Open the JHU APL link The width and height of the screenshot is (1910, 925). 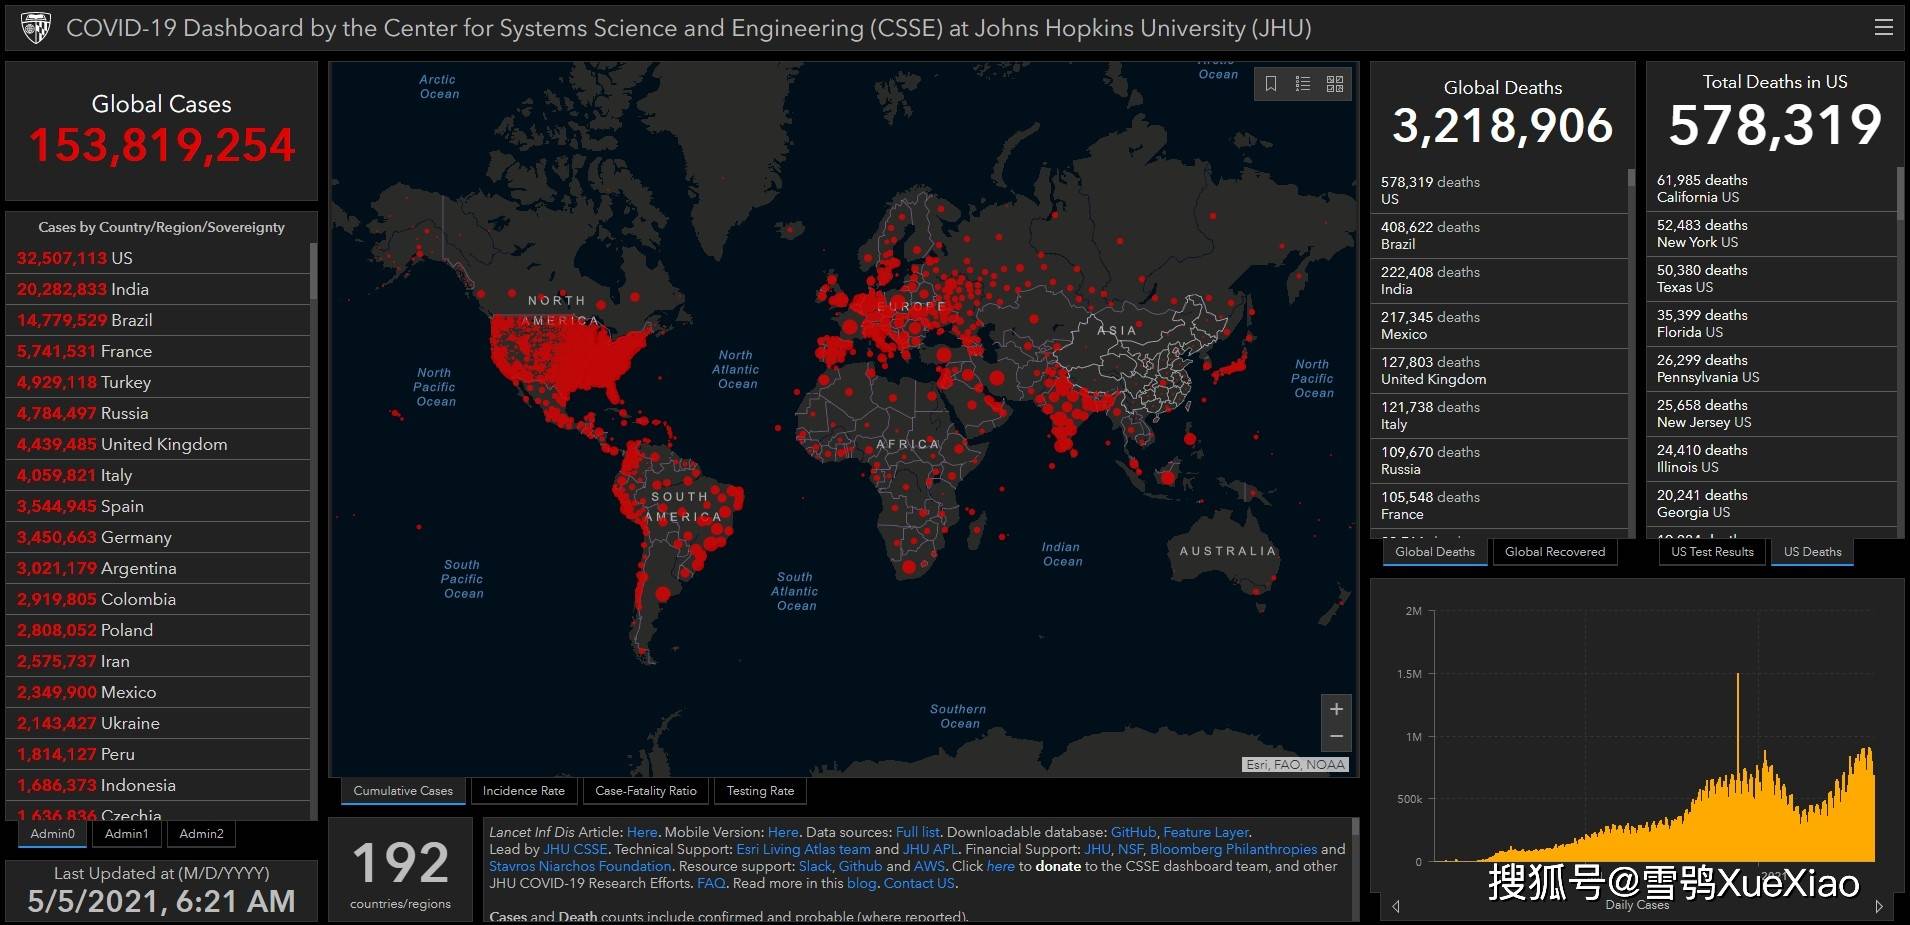tap(930, 849)
